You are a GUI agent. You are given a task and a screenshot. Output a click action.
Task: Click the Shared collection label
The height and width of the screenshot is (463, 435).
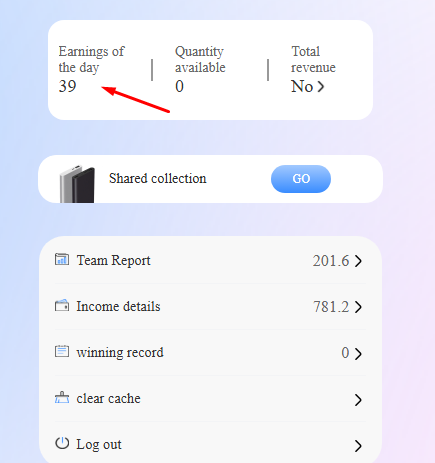click(158, 179)
